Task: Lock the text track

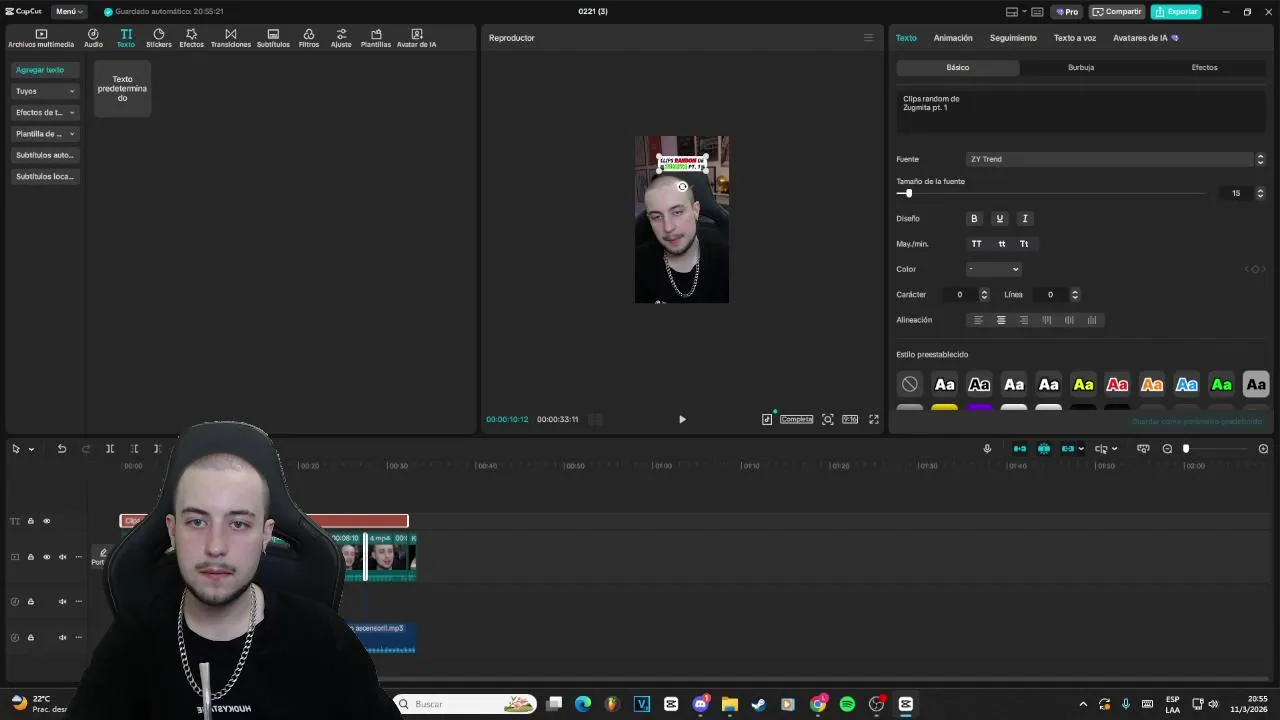Action: 30,521
